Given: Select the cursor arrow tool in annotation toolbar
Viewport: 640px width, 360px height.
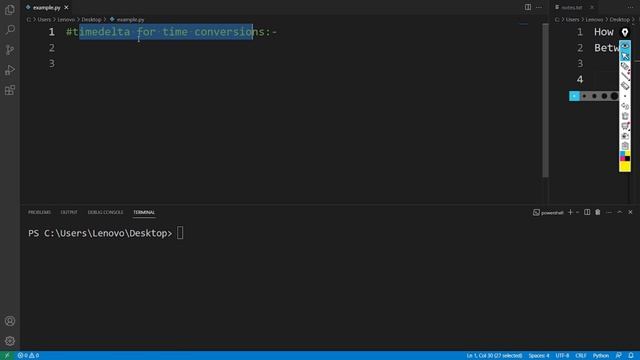Looking at the screenshot, I should (625, 56).
